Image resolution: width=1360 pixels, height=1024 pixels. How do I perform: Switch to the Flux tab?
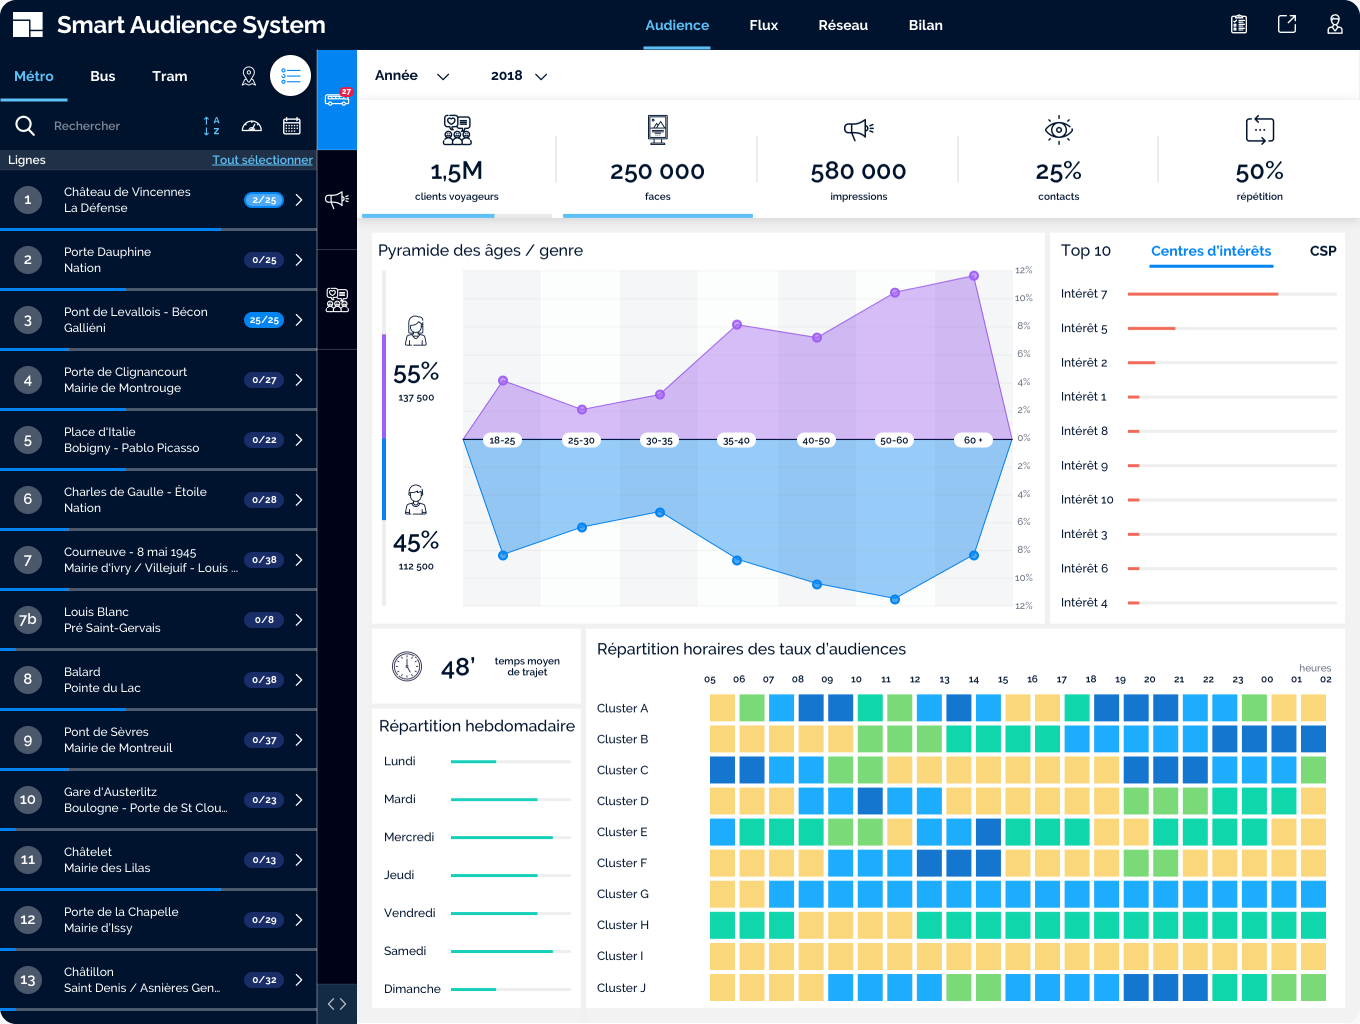pyautogui.click(x=763, y=25)
